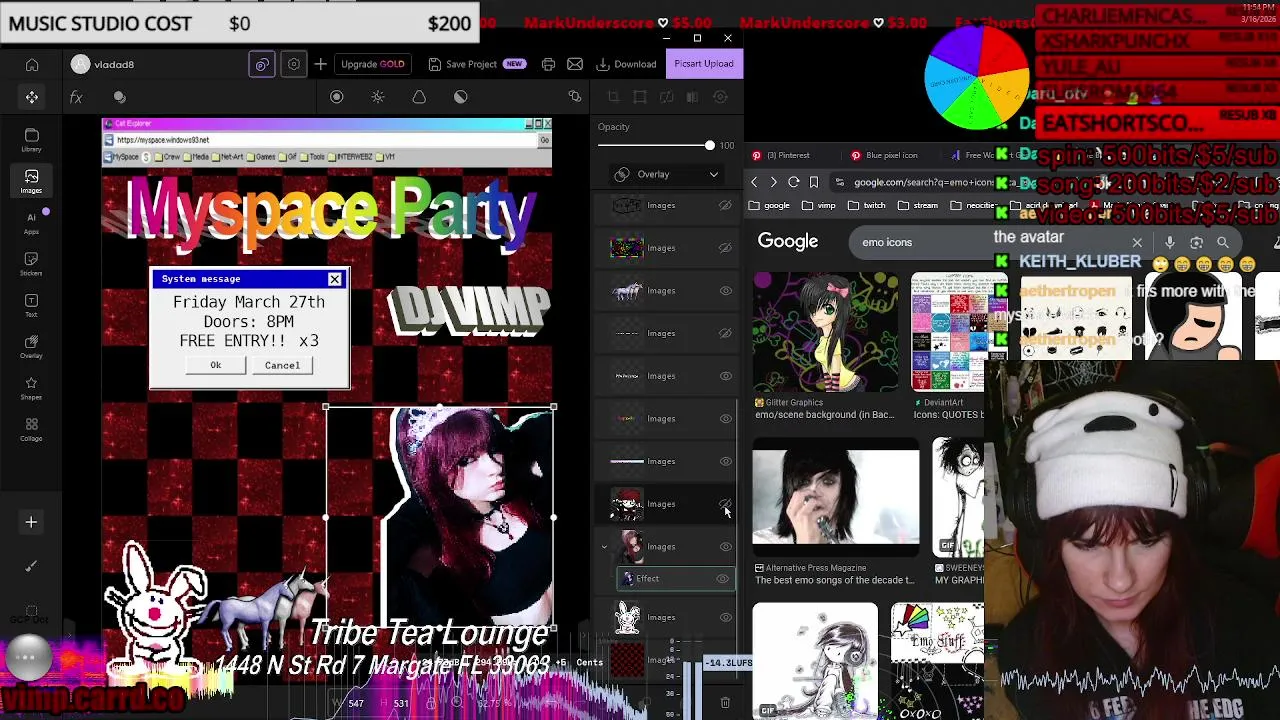
Task: Show the hidden dashed line Images layer
Action: tap(725, 333)
